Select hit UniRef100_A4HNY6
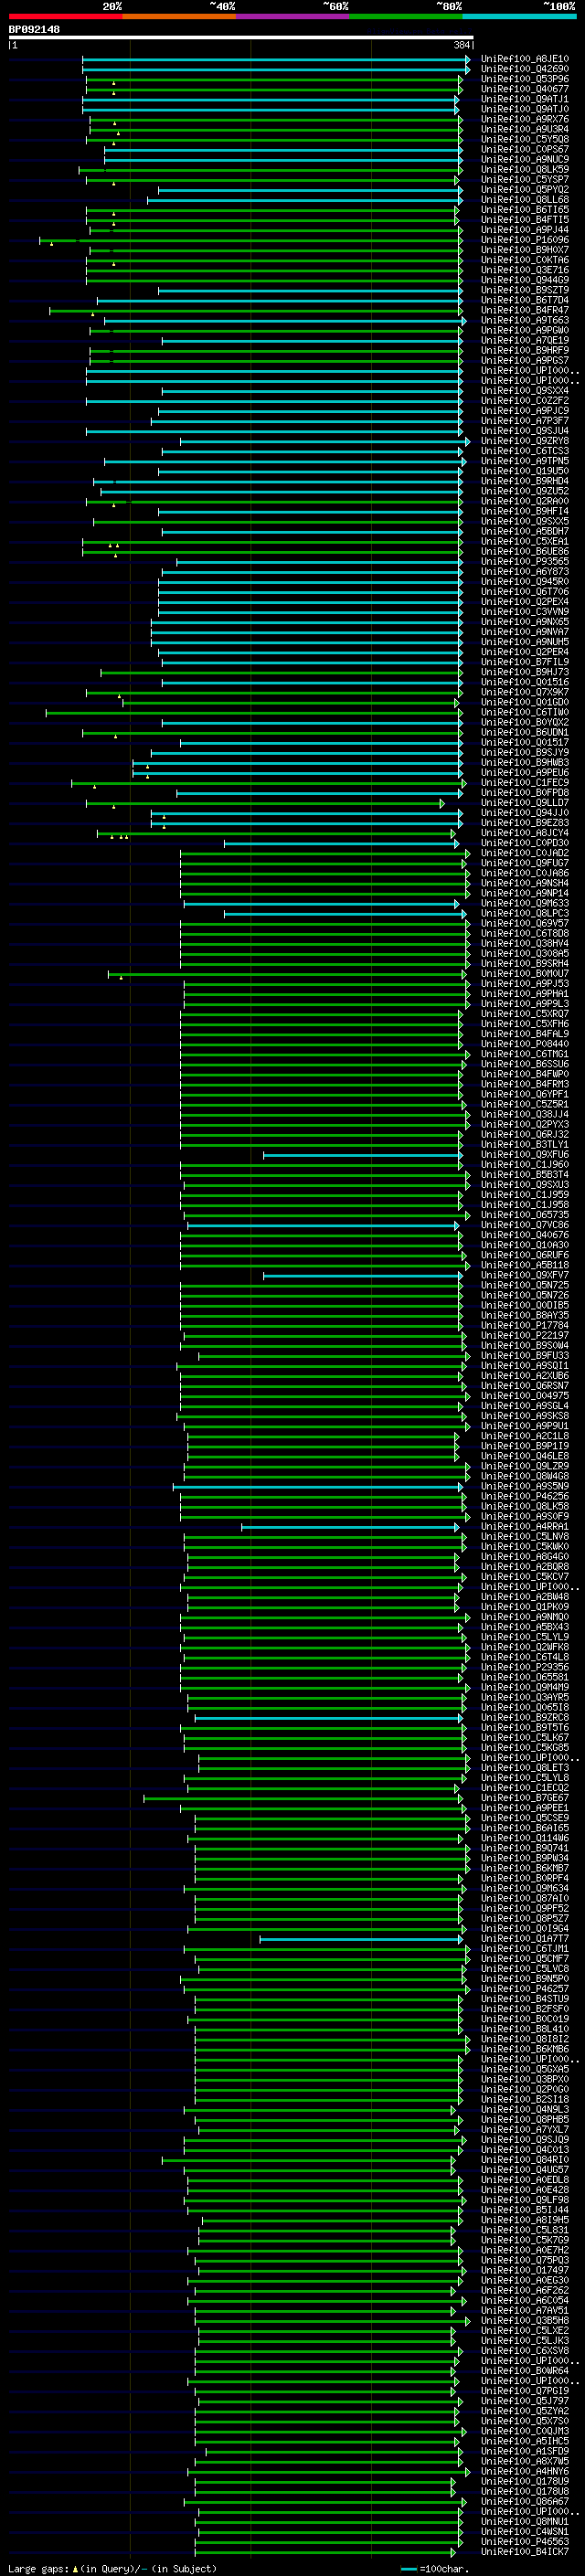The image size is (585, 2576). (524, 2471)
